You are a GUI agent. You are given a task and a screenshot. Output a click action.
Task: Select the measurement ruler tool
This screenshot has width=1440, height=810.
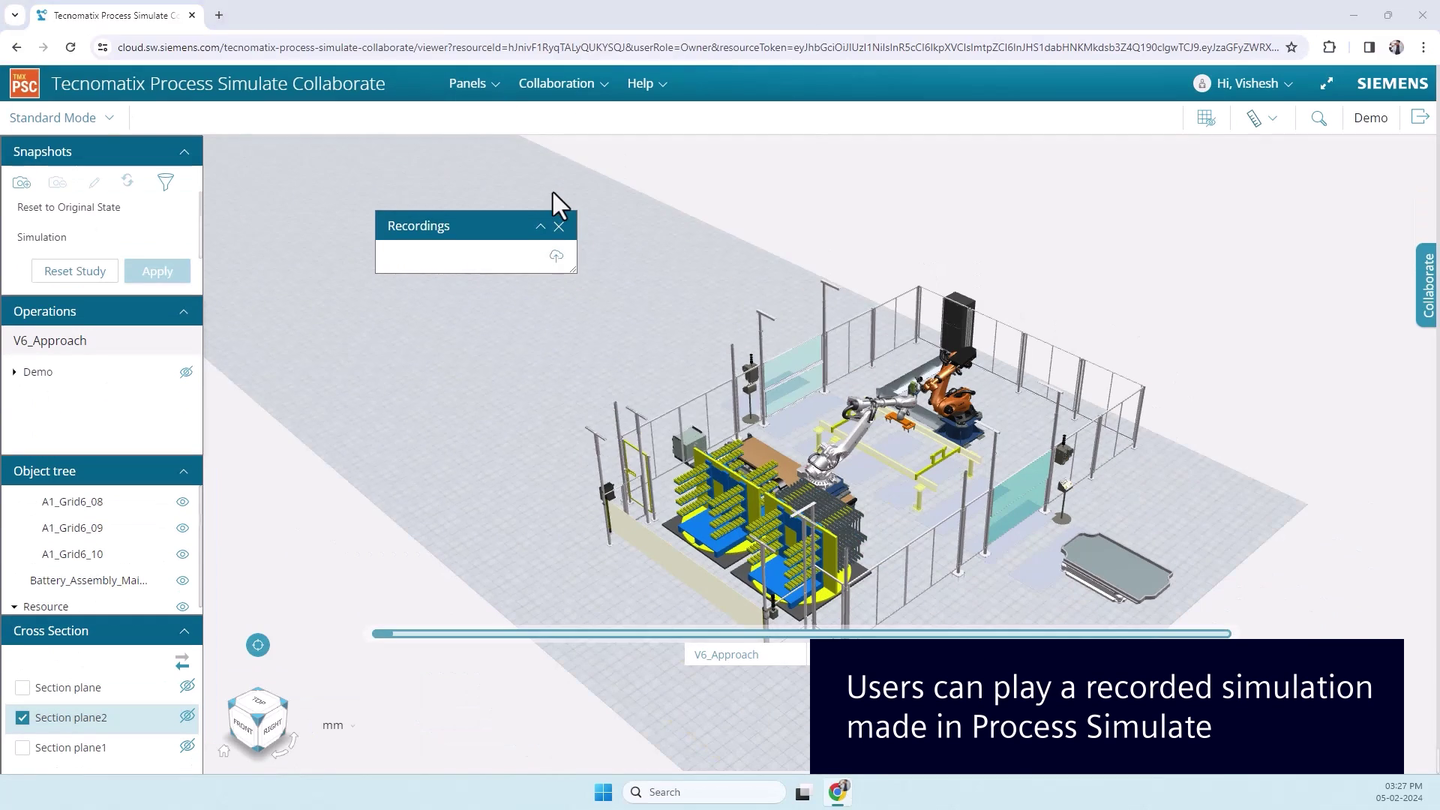[1254, 117]
